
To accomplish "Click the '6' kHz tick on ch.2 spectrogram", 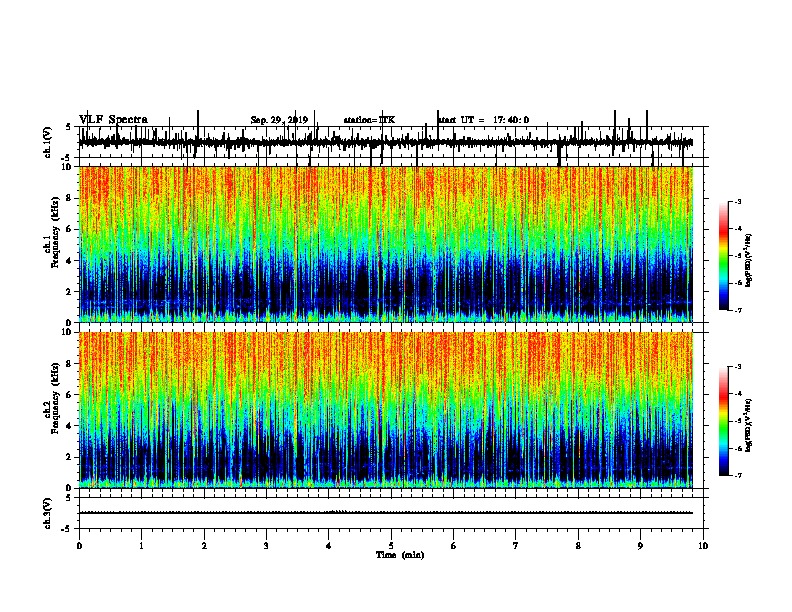I will (70, 395).
